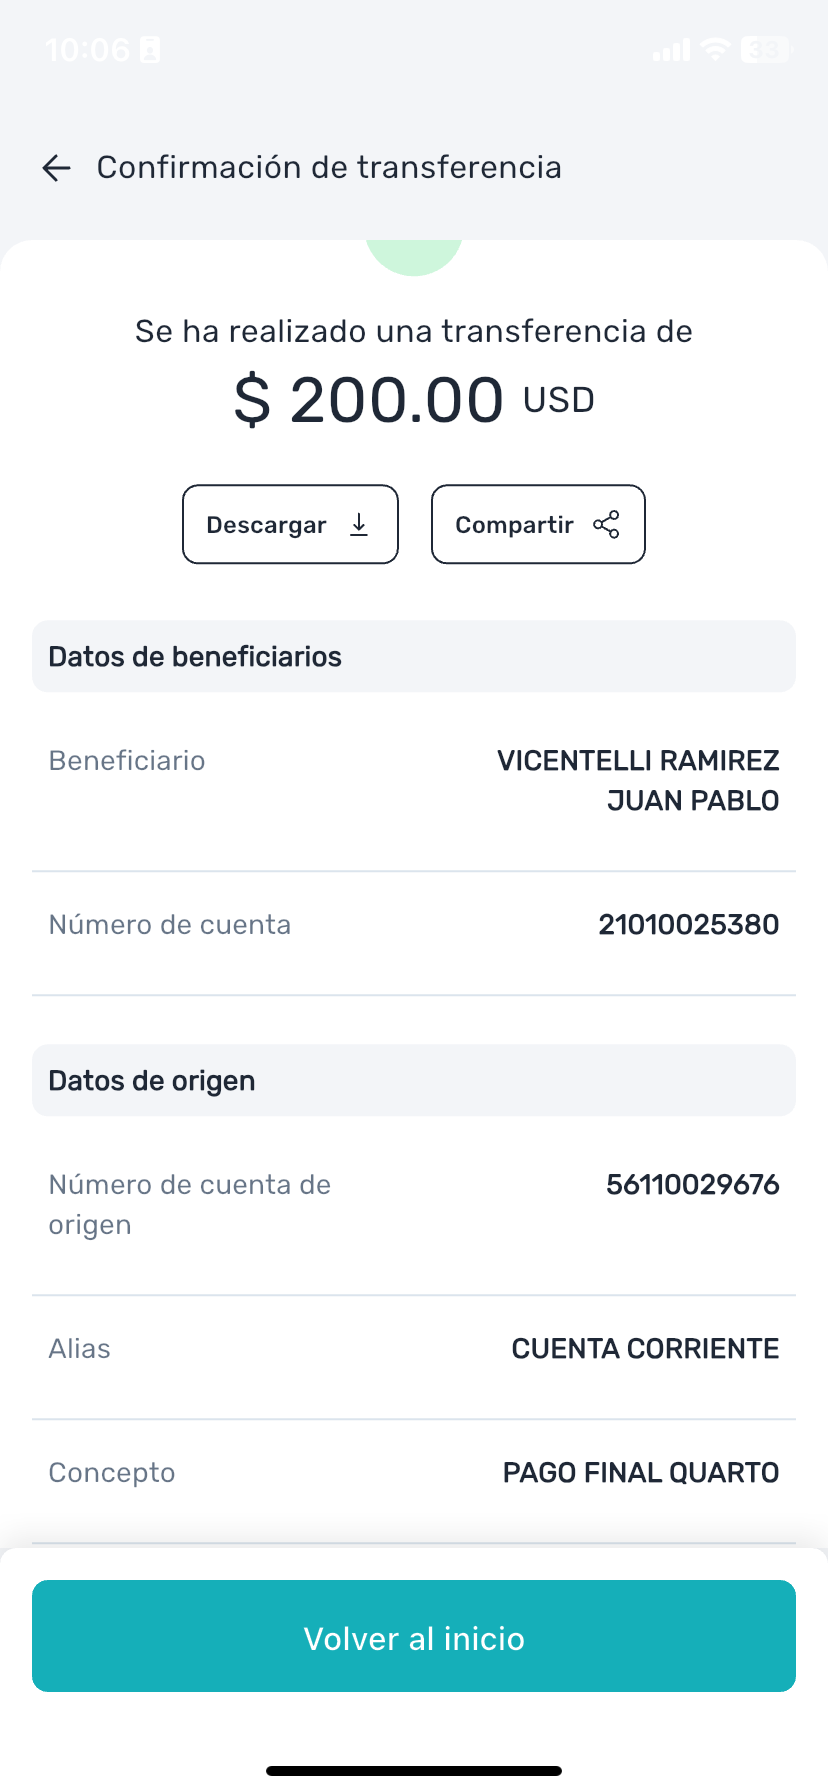Click the download arrow icon in Descargar

point(359,525)
